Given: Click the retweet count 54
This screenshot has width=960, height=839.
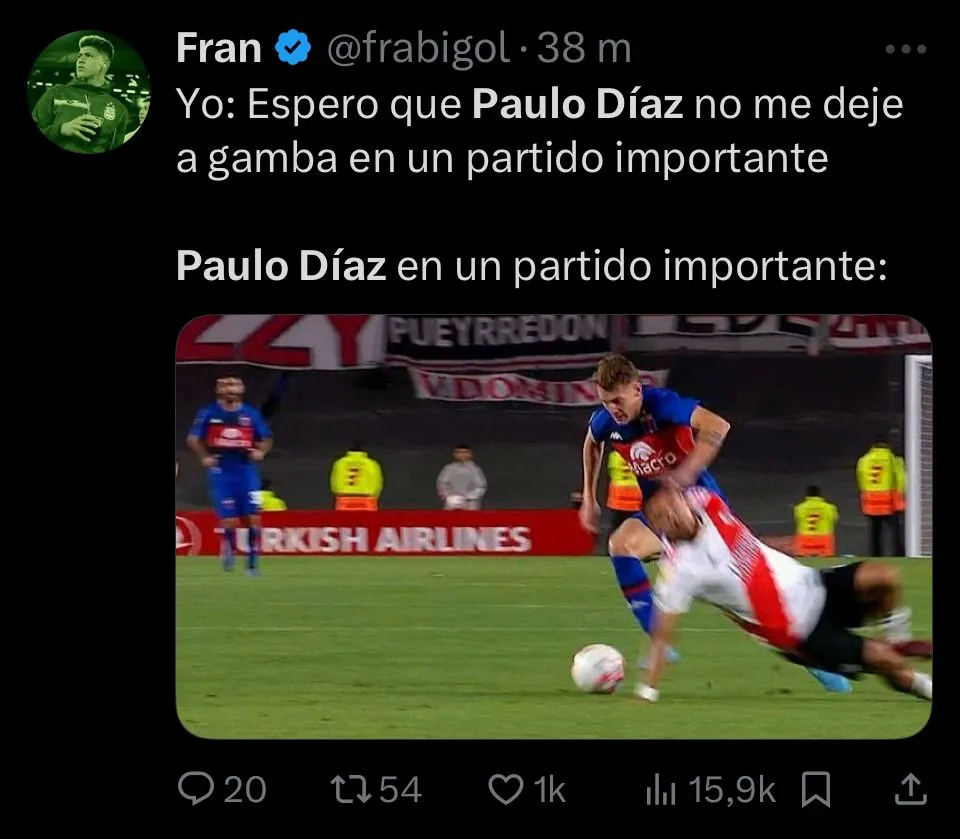Looking at the screenshot, I should (400, 789).
